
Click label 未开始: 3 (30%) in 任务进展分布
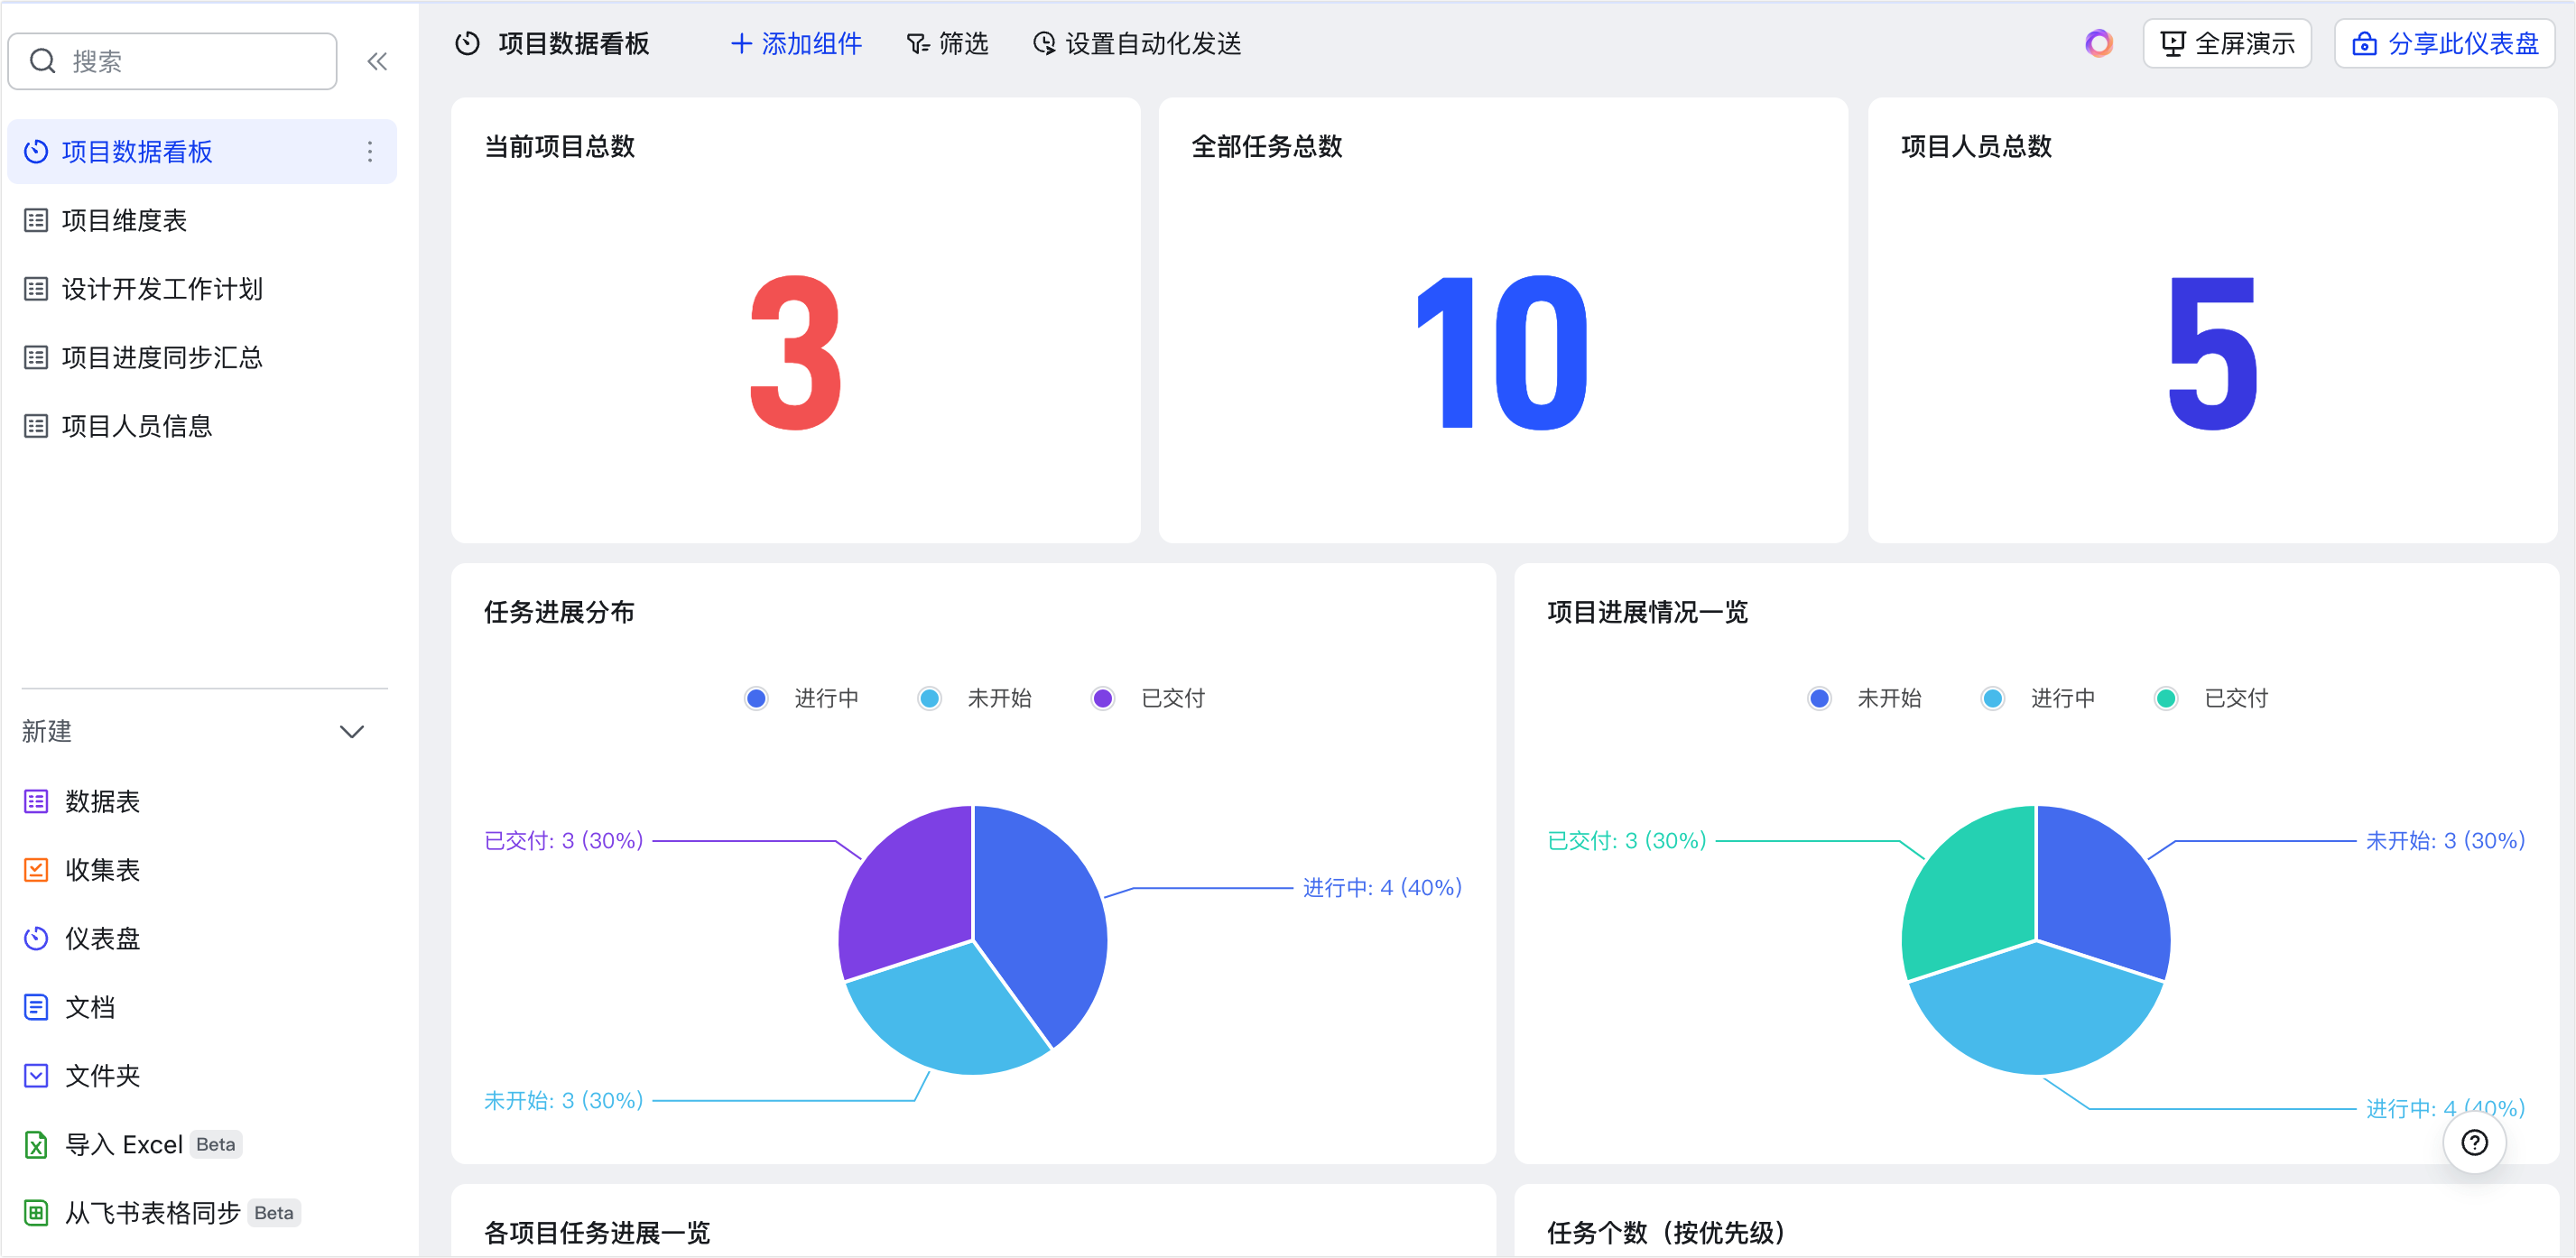click(x=563, y=1100)
